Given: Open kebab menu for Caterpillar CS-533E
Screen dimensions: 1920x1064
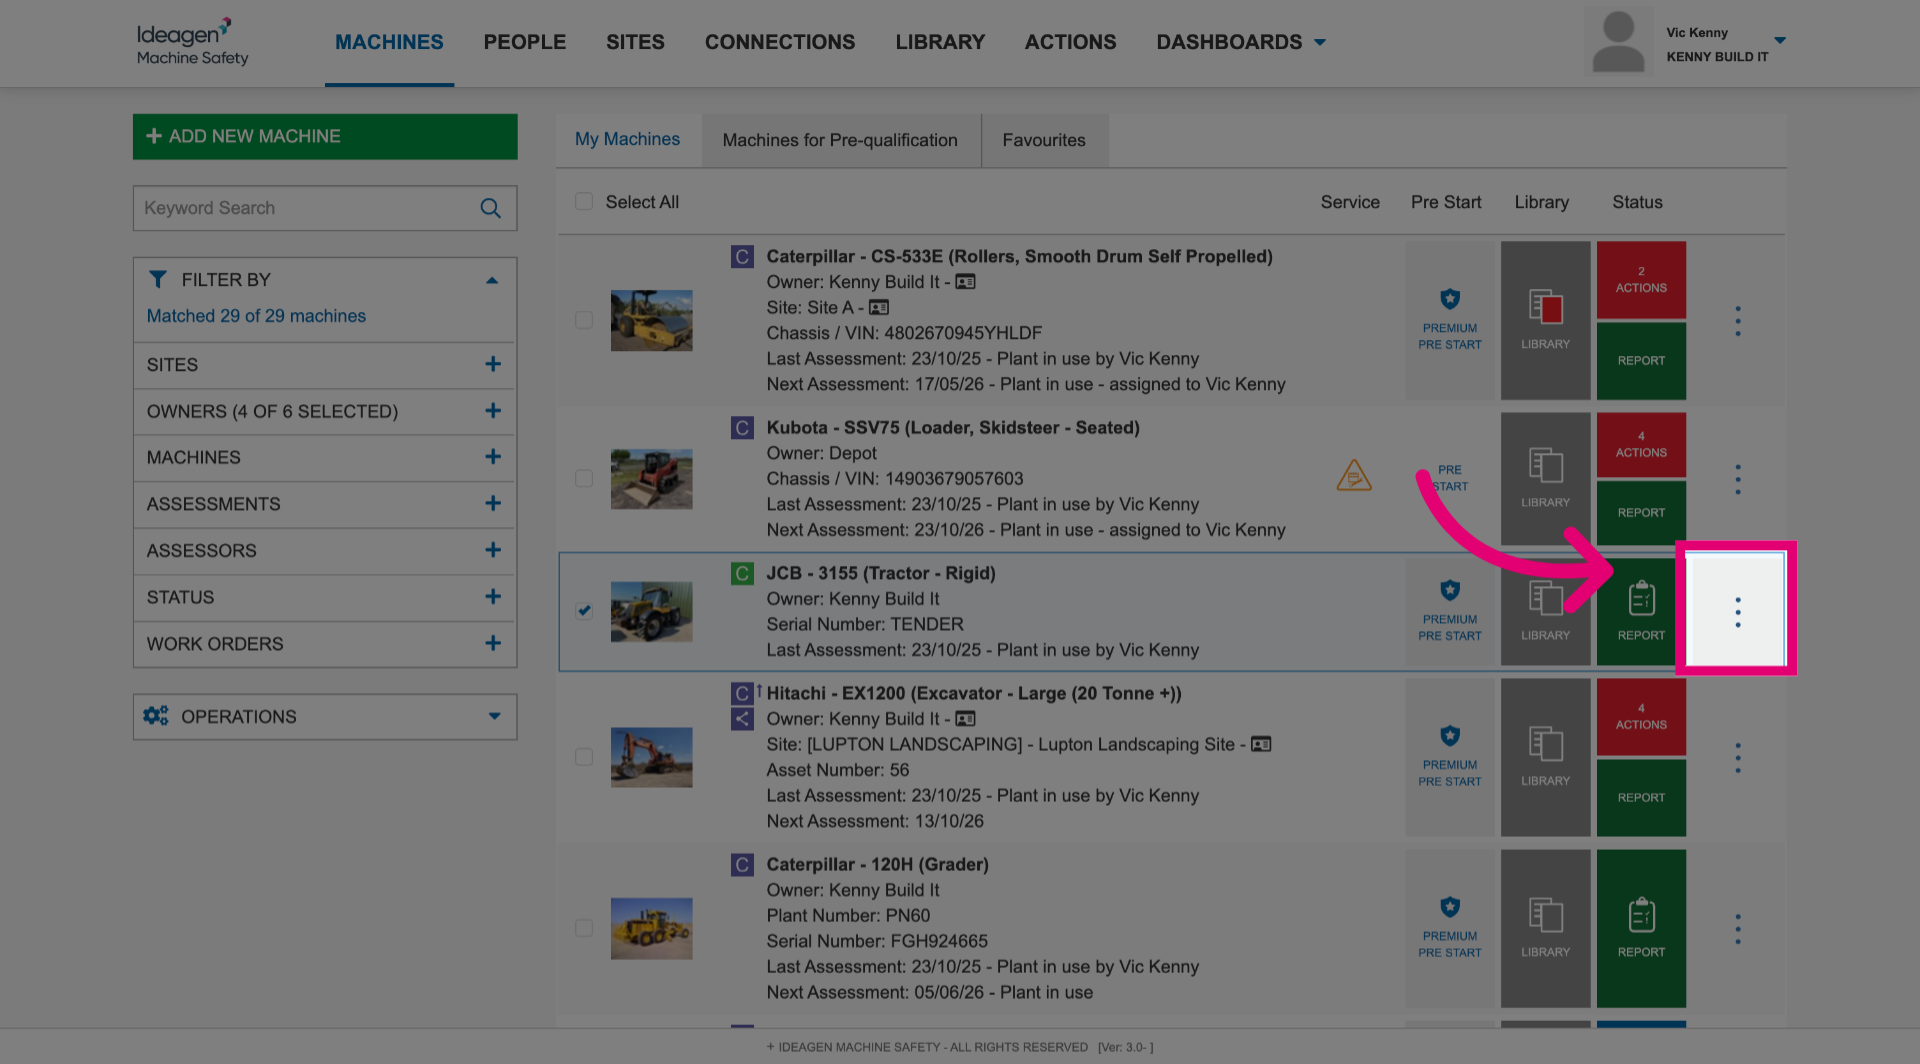Looking at the screenshot, I should (x=1737, y=321).
